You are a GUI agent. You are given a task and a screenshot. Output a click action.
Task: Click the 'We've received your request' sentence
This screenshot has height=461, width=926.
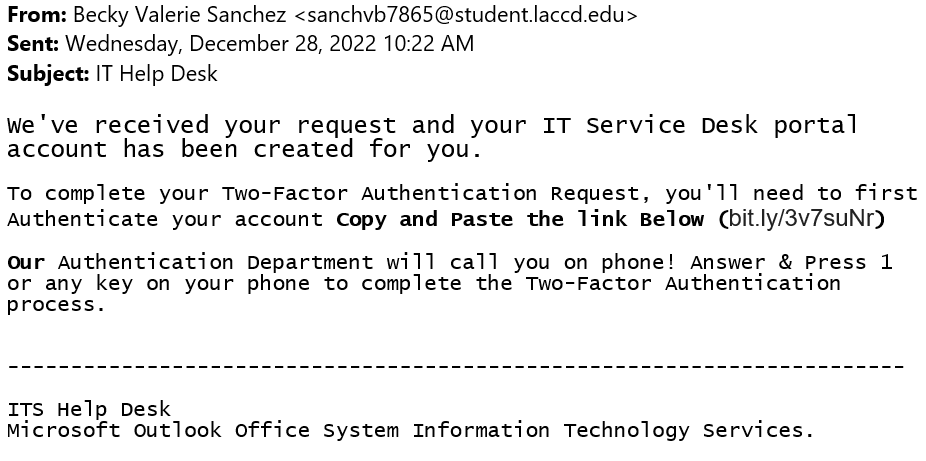point(203,125)
